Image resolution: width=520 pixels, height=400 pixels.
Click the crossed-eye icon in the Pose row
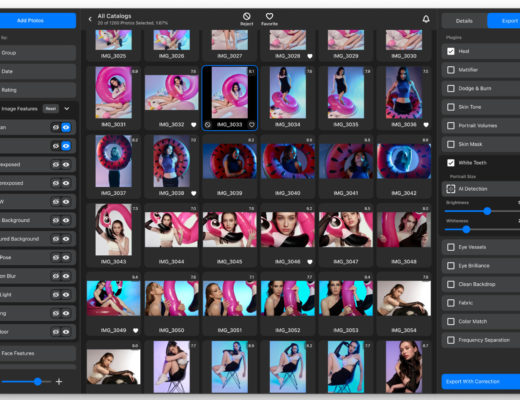click(56, 257)
